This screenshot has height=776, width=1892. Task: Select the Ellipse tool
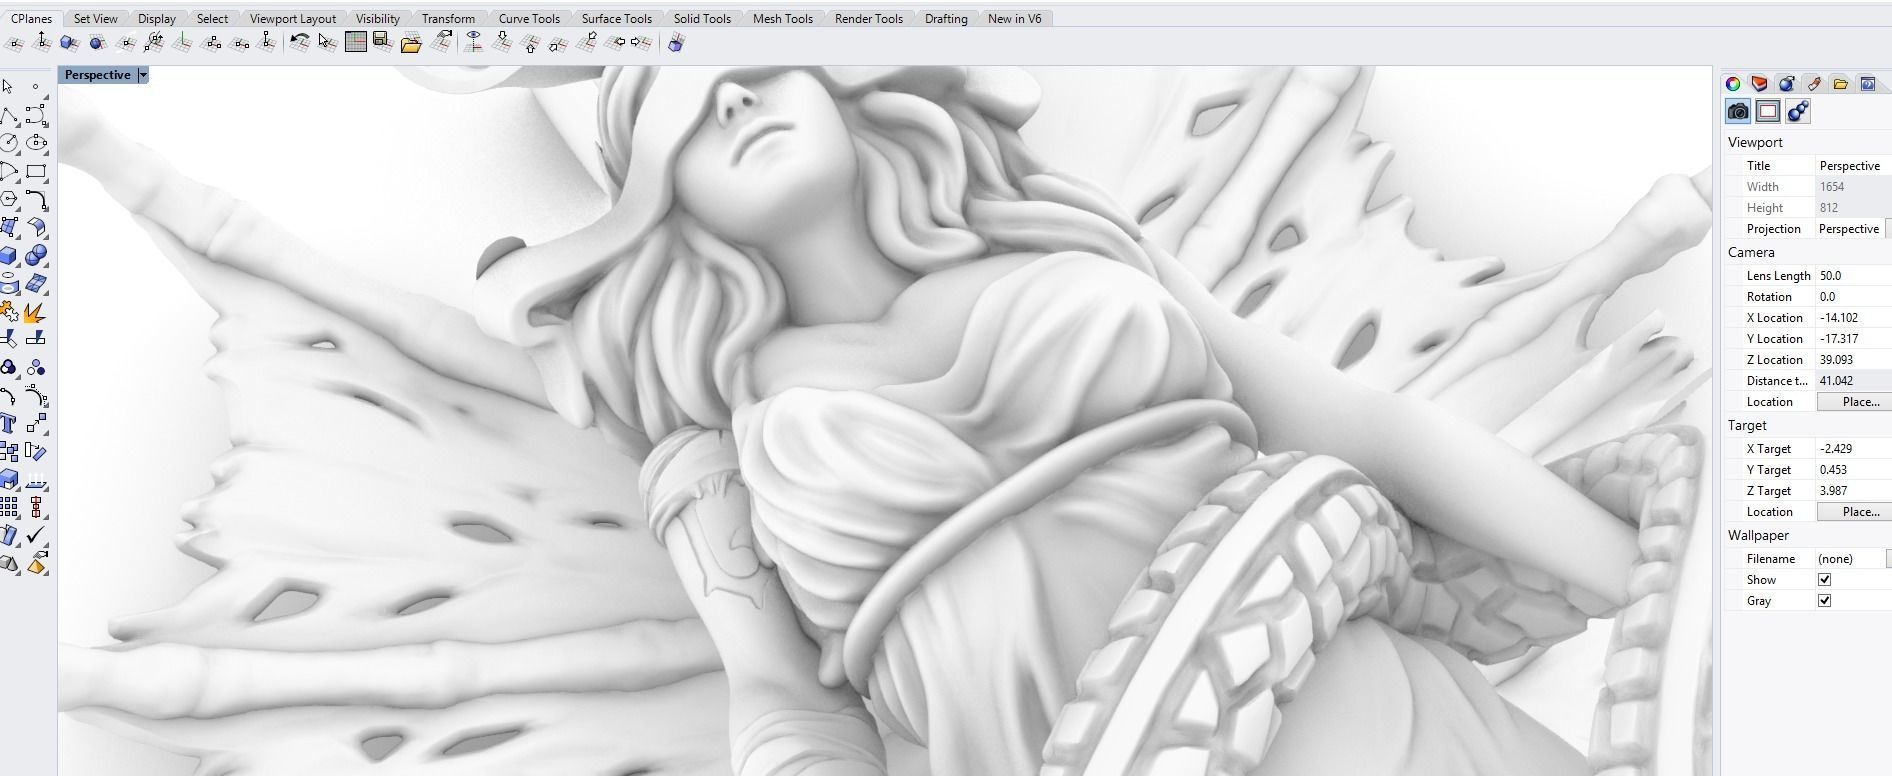coord(36,142)
